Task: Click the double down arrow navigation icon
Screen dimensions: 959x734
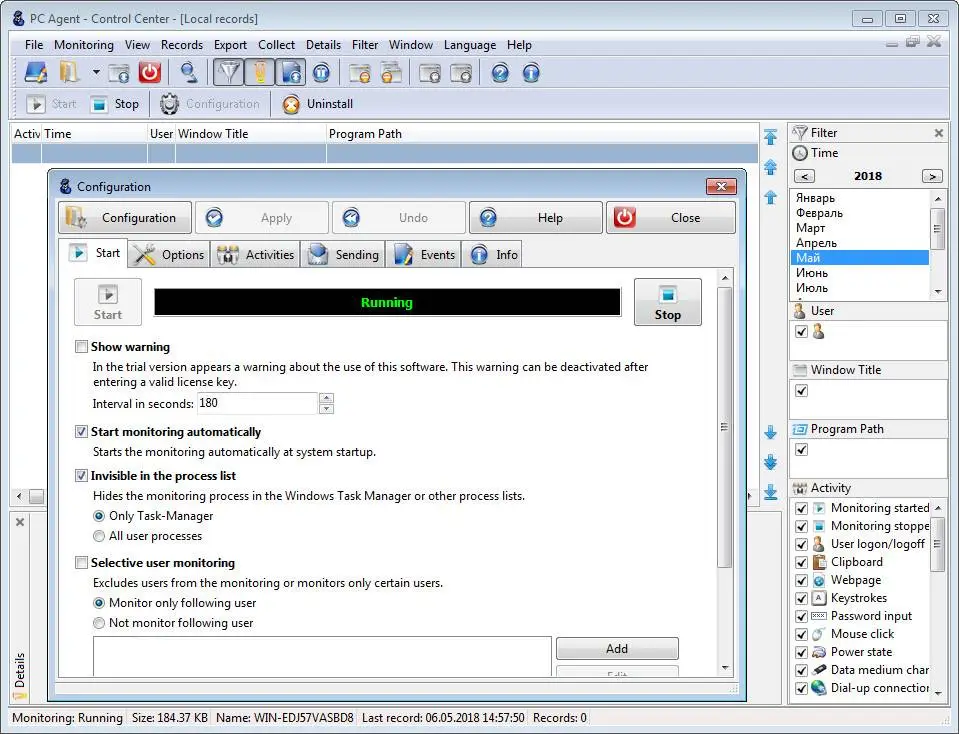Action: click(x=771, y=462)
